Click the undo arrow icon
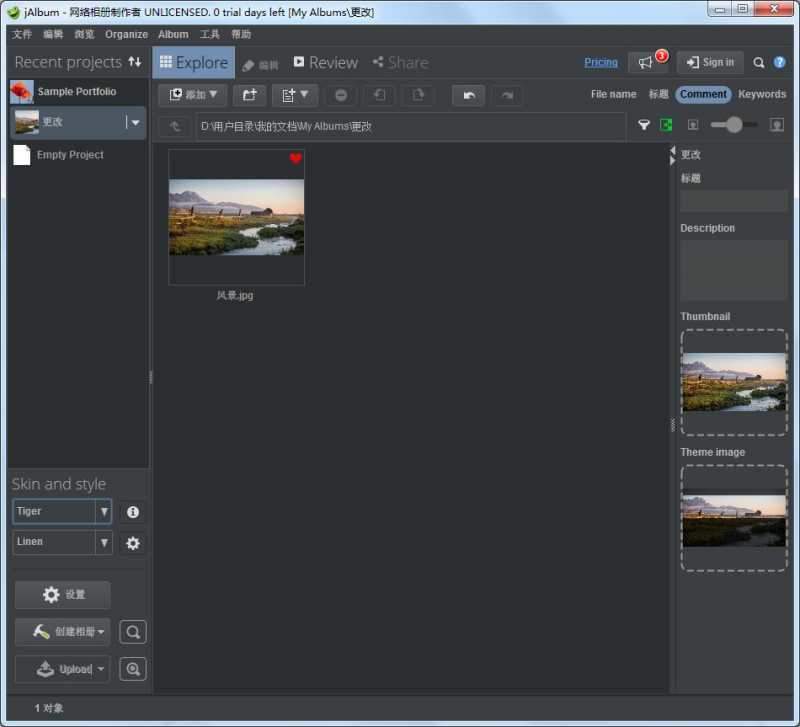 click(x=468, y=95)
